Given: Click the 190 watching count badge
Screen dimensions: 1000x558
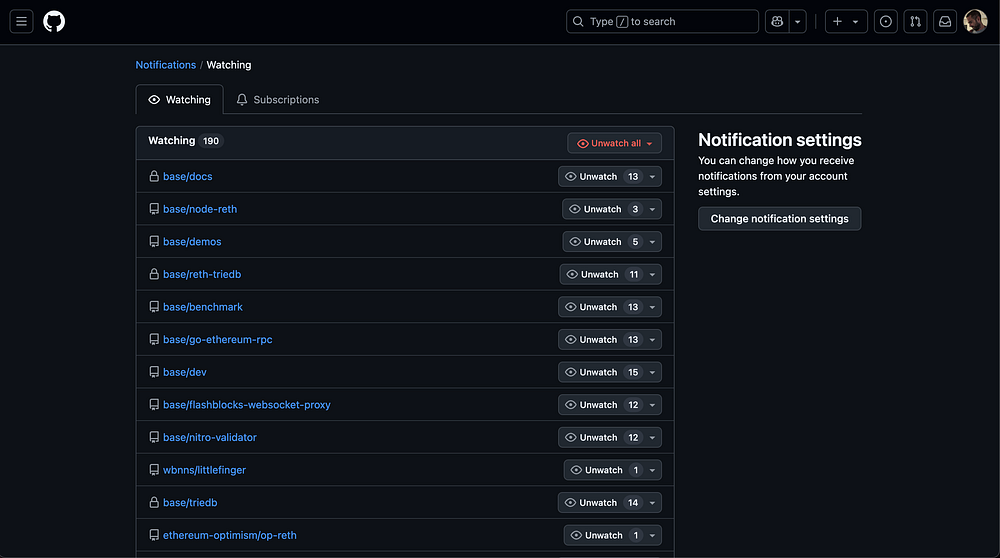Looking at the screenshot, I should [x=211, y=141].
